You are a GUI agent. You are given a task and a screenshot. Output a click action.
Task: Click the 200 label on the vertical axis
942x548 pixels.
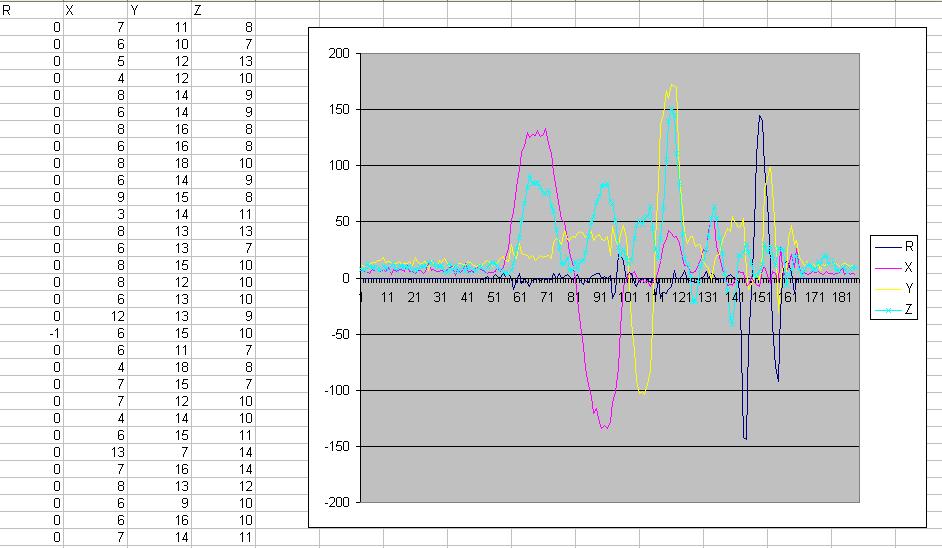339,53
